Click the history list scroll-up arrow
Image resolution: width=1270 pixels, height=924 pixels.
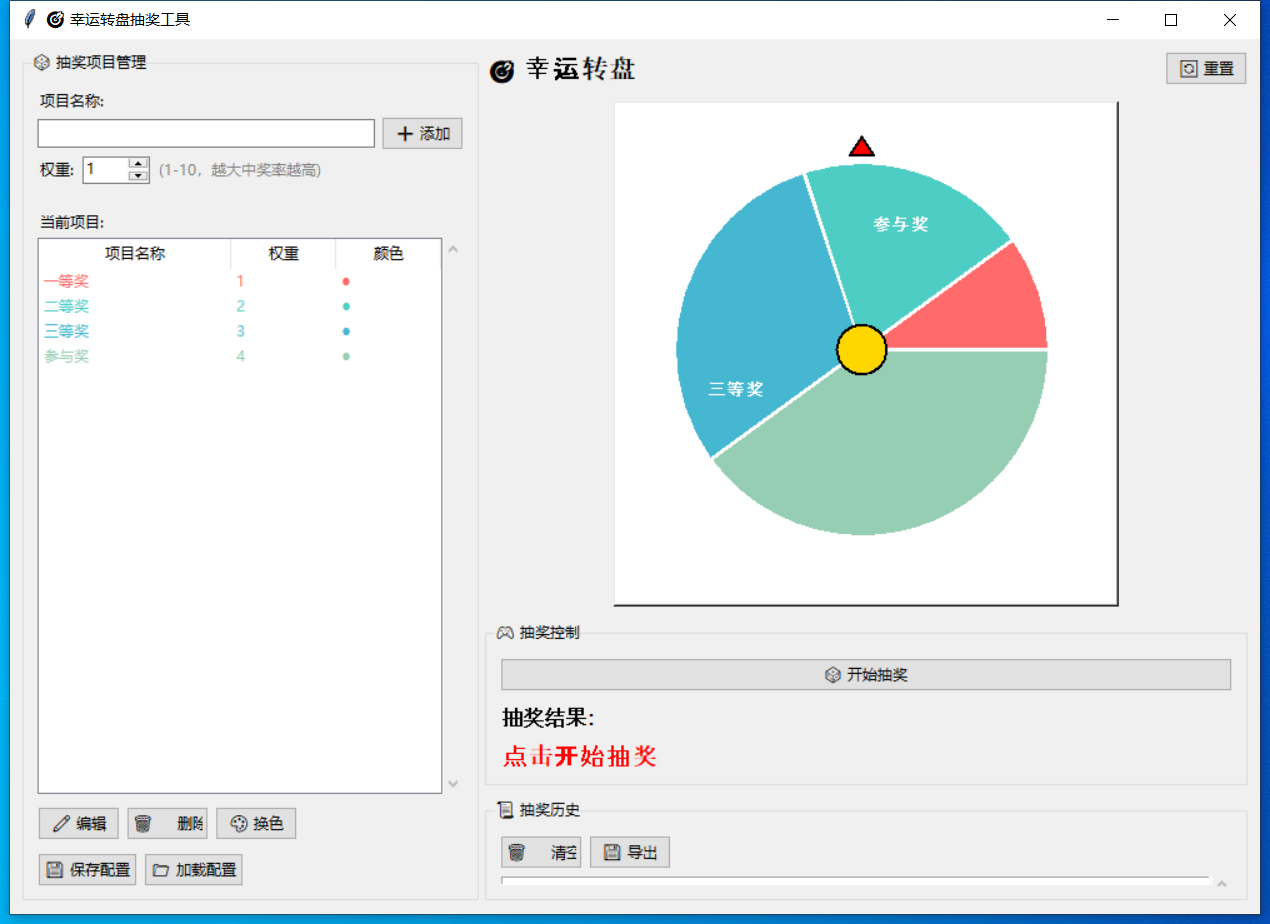tap(1222, 885)
